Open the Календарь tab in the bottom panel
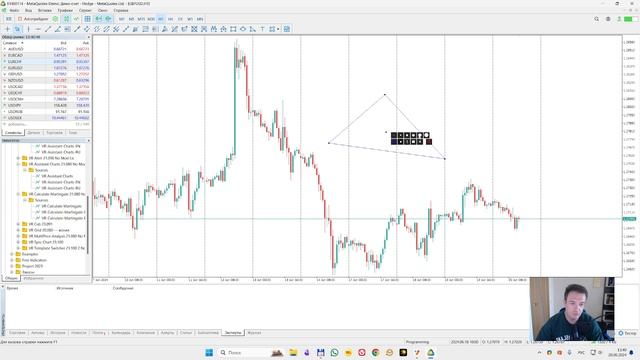 click(121, 333)
